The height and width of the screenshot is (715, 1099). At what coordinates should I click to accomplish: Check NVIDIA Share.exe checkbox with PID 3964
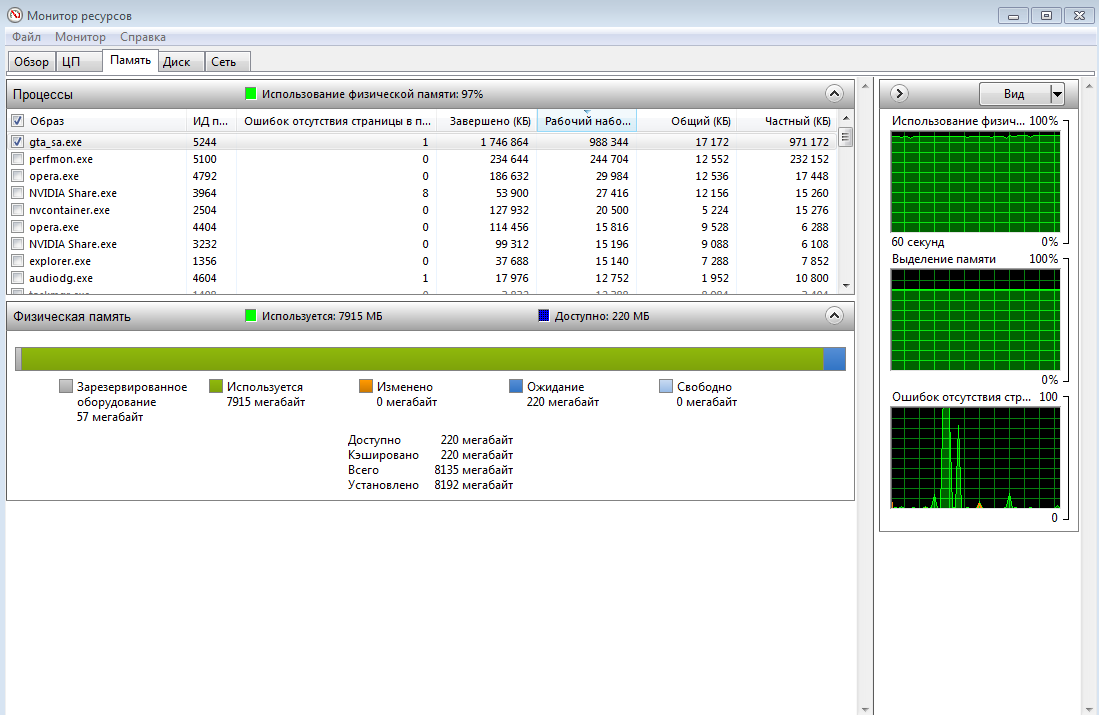[18, 193]
